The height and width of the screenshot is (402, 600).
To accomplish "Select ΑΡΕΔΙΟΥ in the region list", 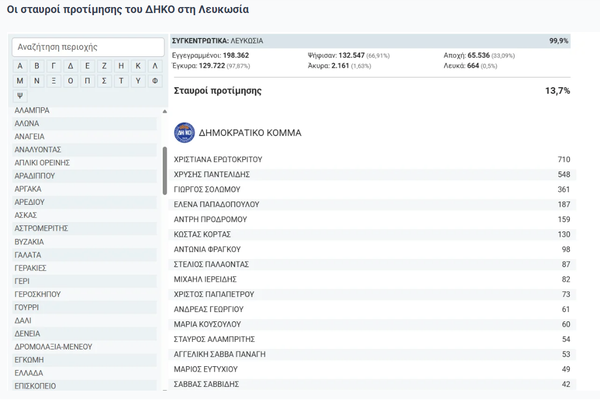I will pyautogui.click(x=85, y=202).
